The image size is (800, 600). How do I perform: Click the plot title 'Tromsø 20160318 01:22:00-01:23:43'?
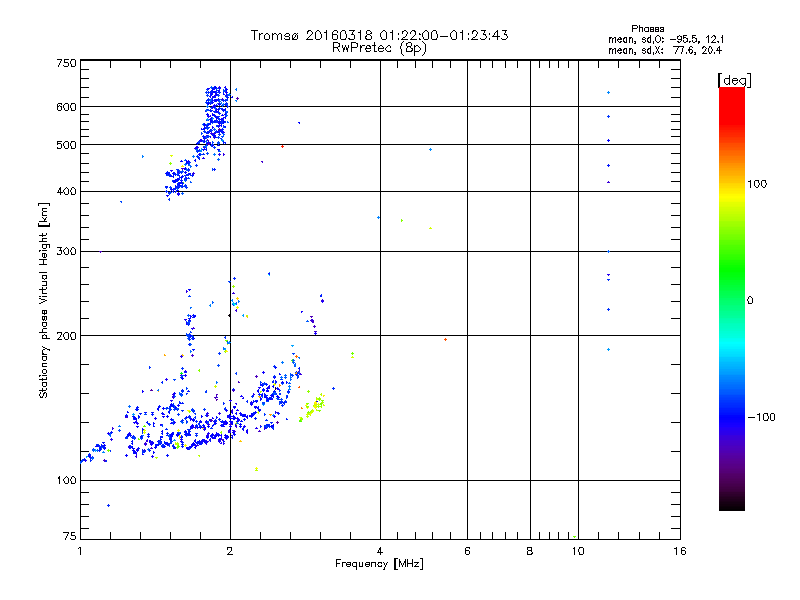379,35
